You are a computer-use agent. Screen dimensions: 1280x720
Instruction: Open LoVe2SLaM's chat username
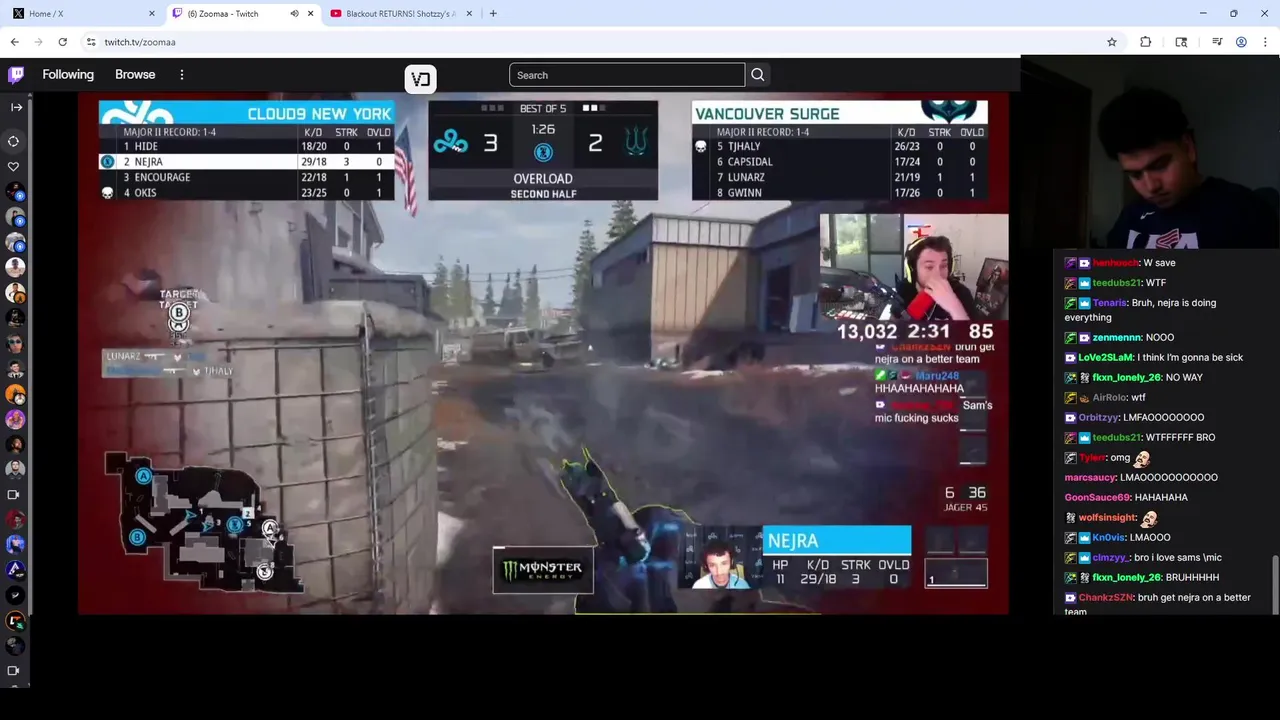(x=1106, y=358)
